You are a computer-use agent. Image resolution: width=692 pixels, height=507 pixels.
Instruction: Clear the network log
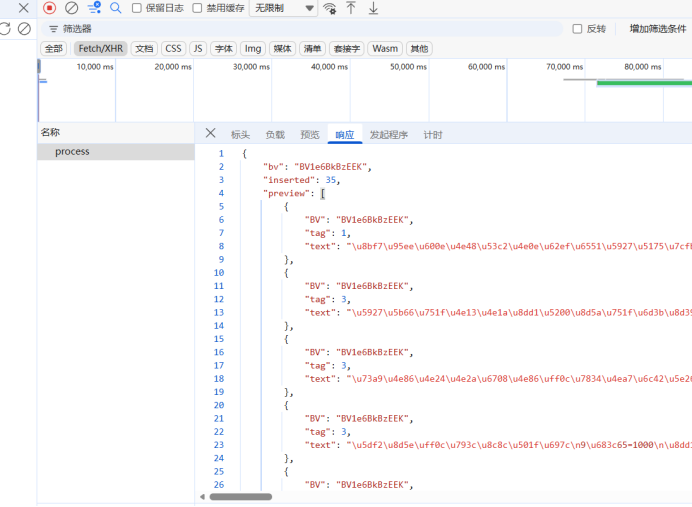click(71, 8)
